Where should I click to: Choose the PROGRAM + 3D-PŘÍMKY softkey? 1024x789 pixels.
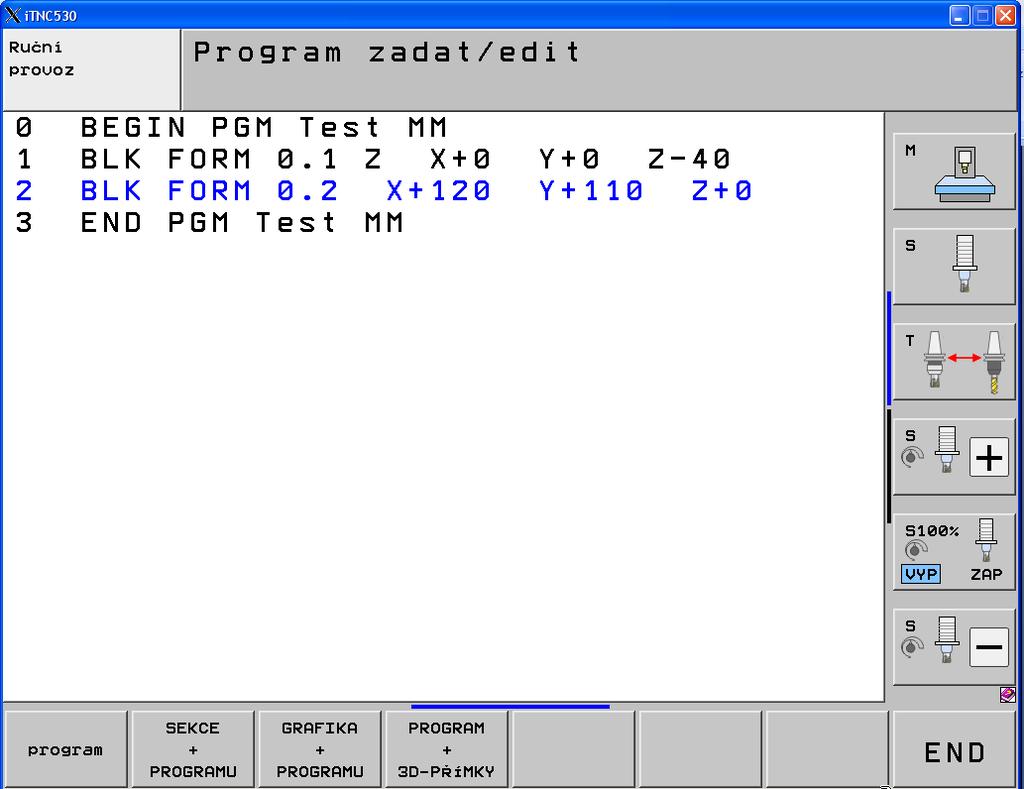[x=447, y=749]
